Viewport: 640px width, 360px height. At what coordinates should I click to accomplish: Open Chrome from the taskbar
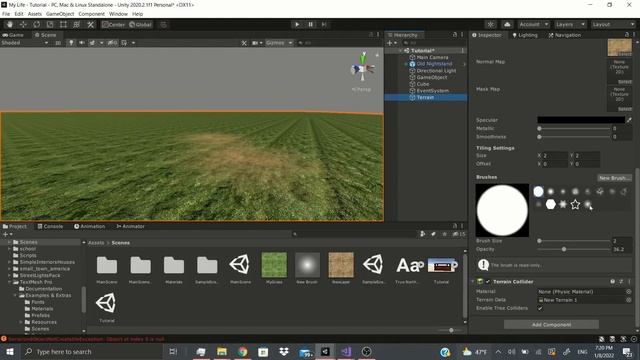(x=242, y=351)
